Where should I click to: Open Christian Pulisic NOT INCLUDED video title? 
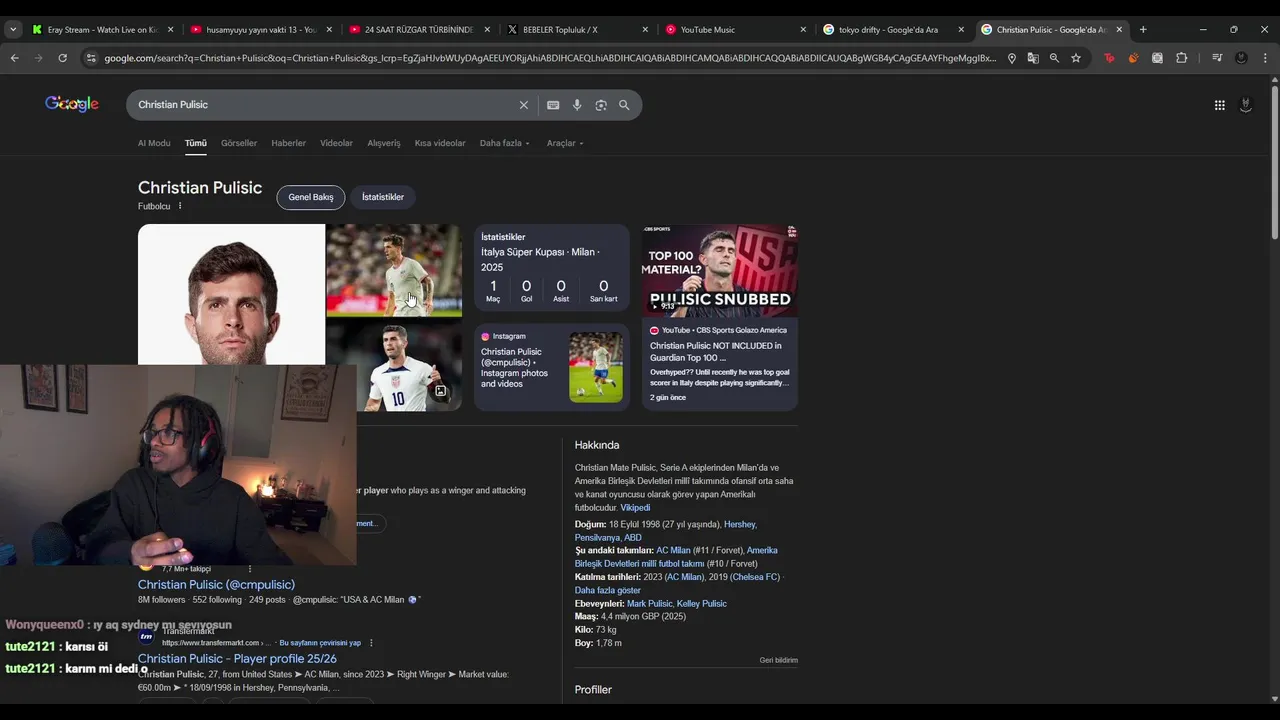point(716,351)
